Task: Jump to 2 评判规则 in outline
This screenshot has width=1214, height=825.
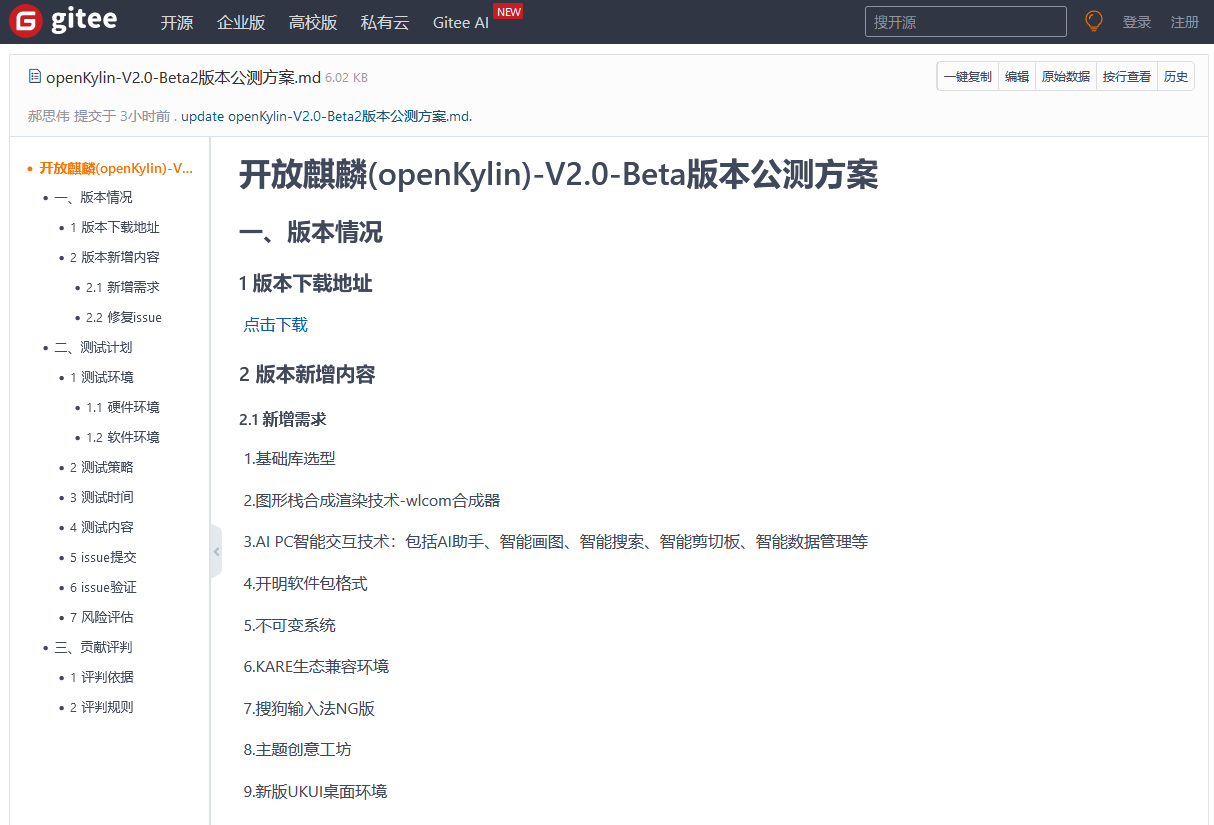Action: pos(102,707)
